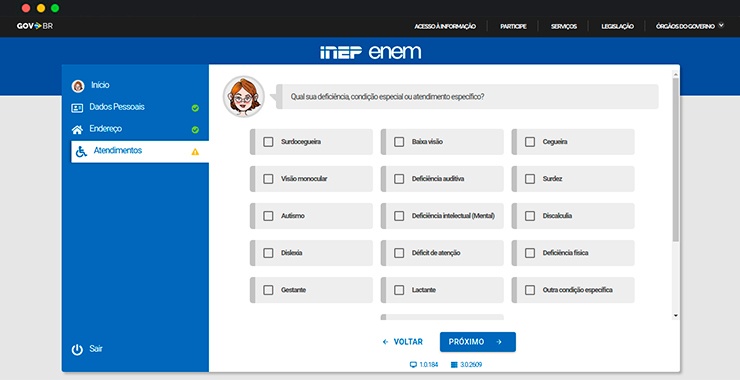Click the yellow warning icon beside Atendimentos
The width and height of the screenshot is (740, 380).
click(195, 152)
